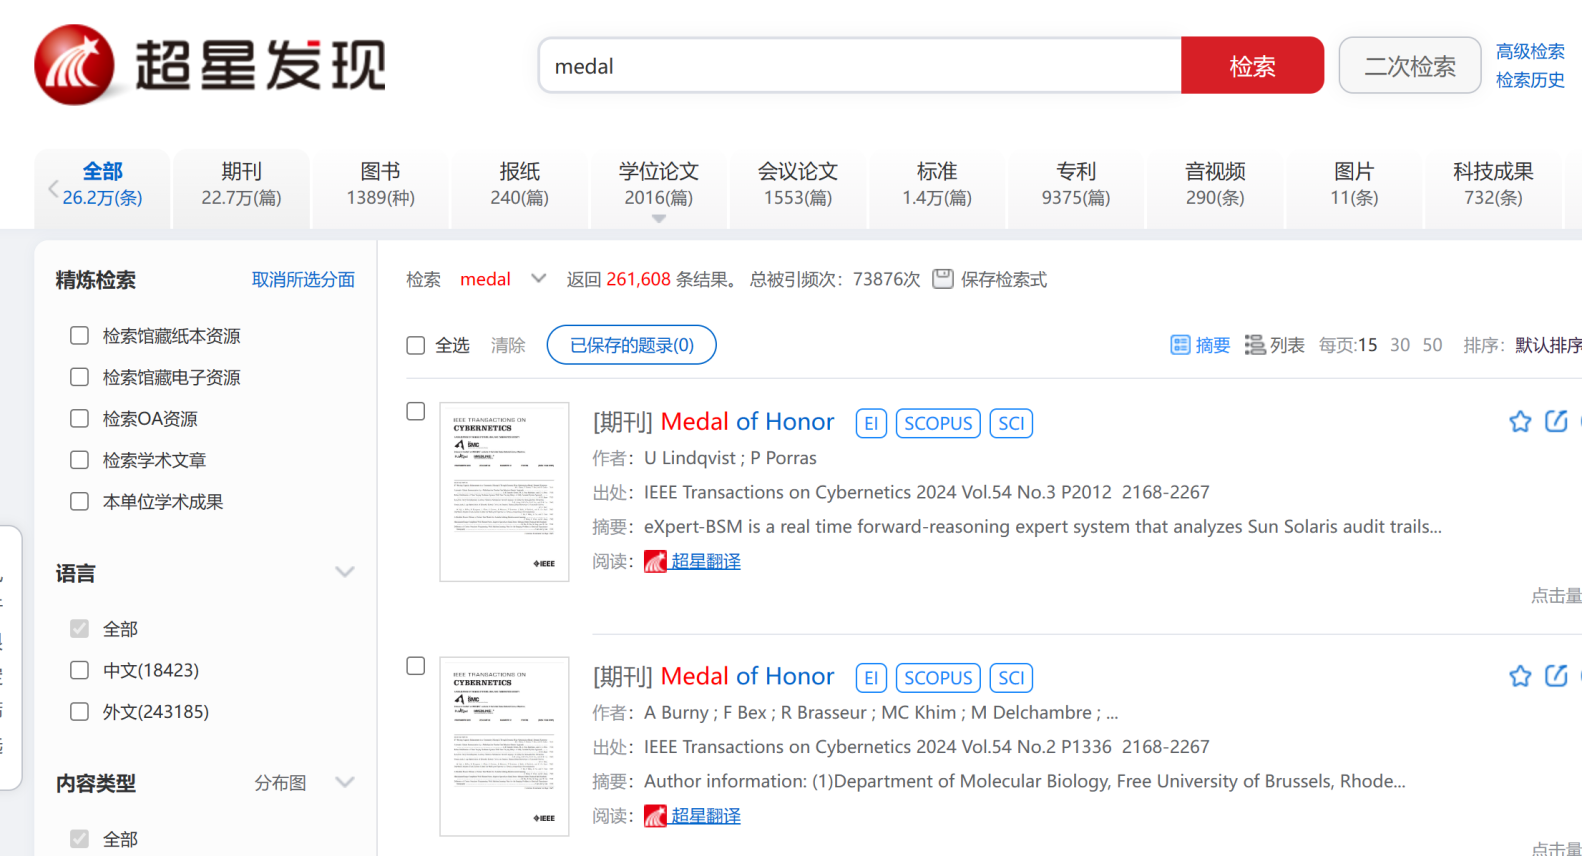Click SCOPUS badge on Burny result
Image resolution: width=1583 pixels, height=857 pixels.
click(x=938, y=678)
